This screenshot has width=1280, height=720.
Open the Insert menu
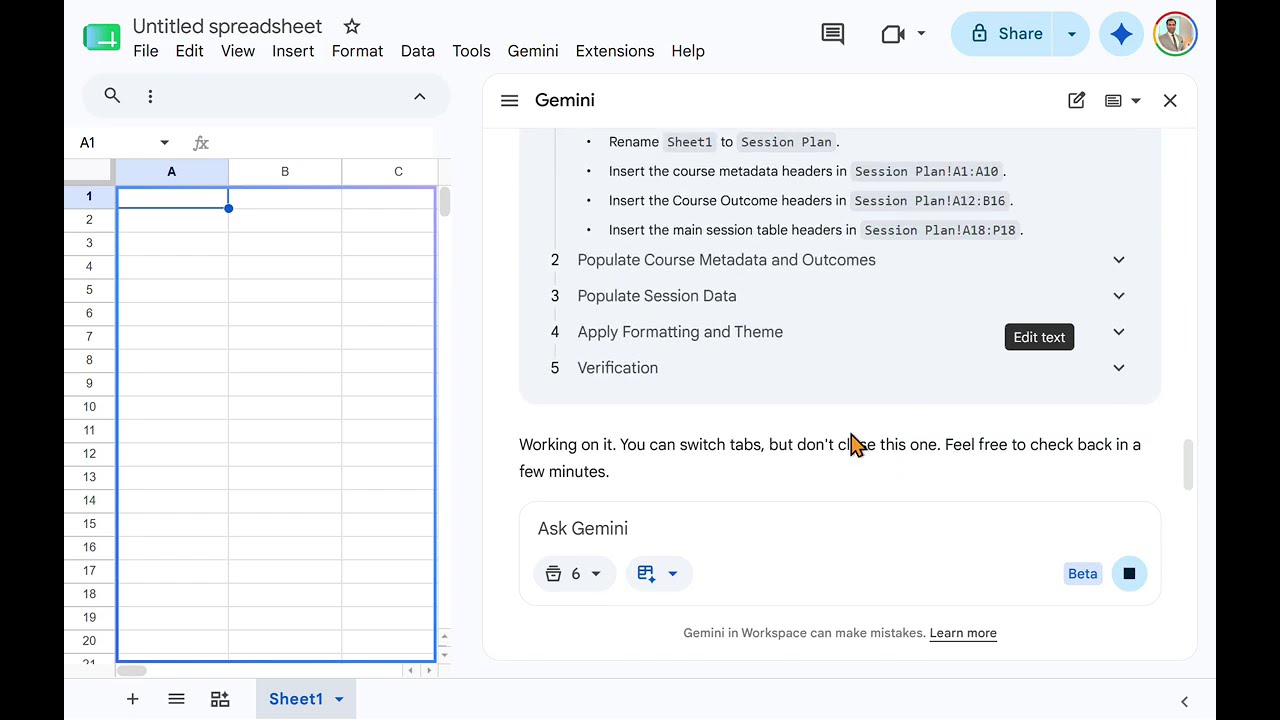click(293, 51)
